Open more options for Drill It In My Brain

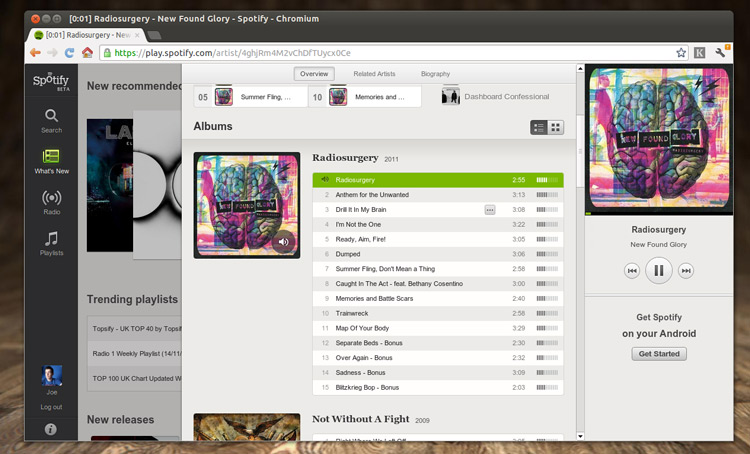coord(490,210)
